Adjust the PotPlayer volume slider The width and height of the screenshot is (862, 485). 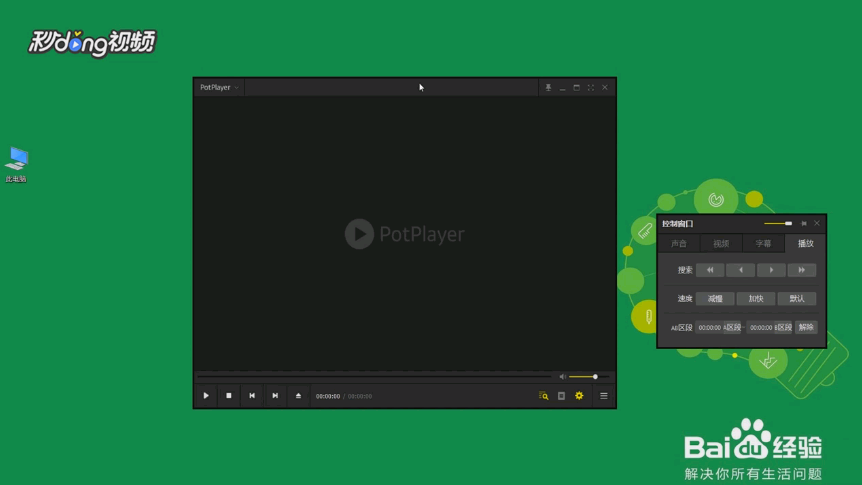pyautogui.click(x=589, y=377)
